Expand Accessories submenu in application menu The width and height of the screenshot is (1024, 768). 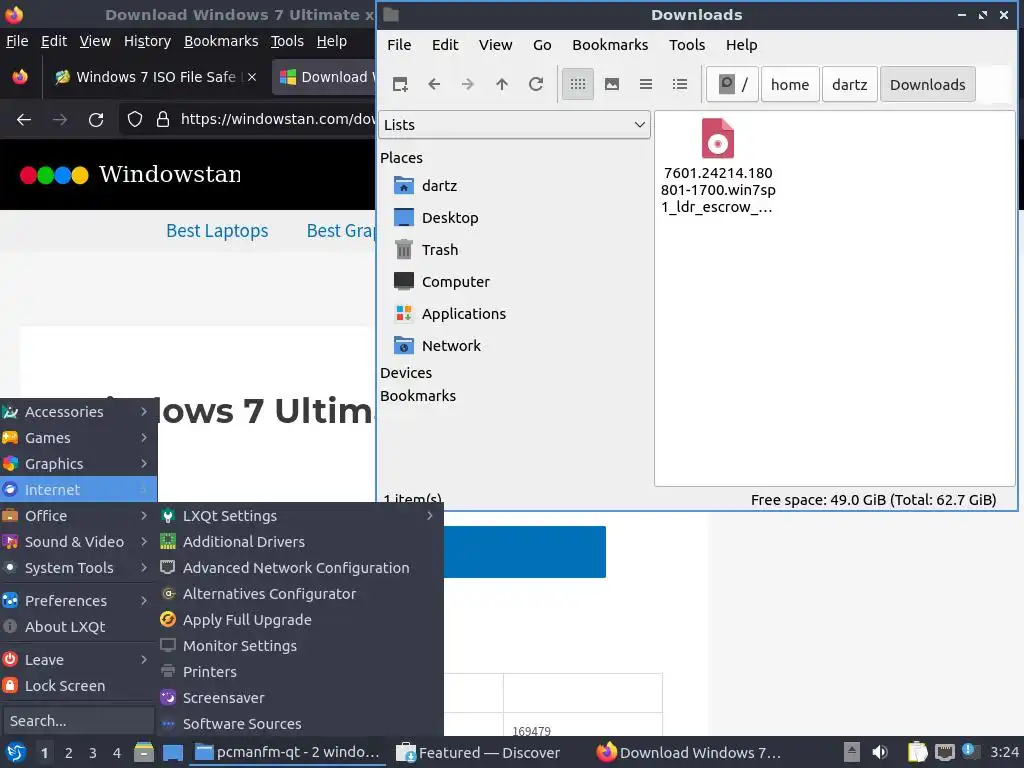(x=78, y=412)
